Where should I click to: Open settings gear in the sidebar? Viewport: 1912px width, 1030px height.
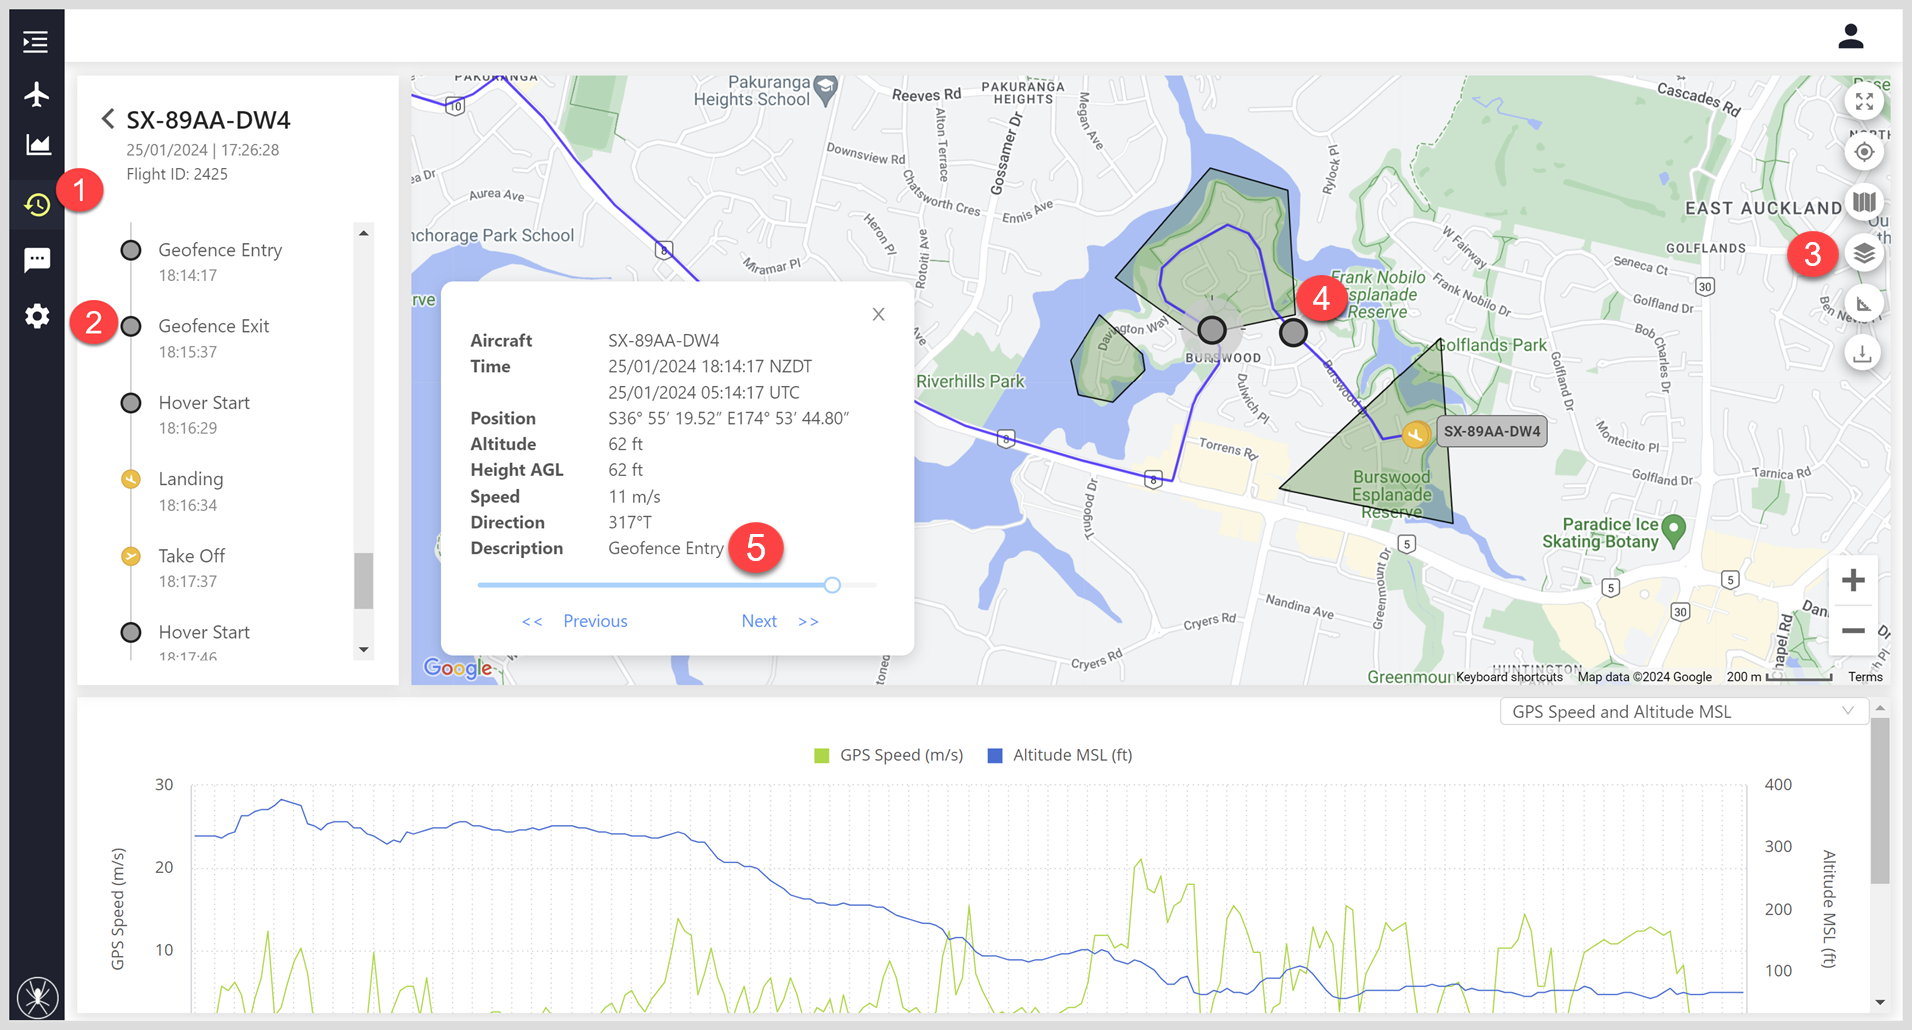click(37, 316)
